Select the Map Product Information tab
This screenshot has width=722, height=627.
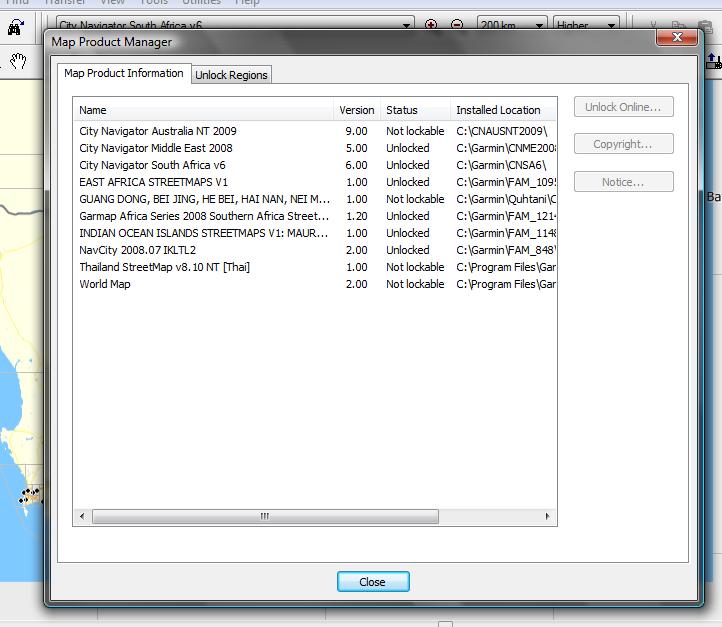(x=124, y=73)
